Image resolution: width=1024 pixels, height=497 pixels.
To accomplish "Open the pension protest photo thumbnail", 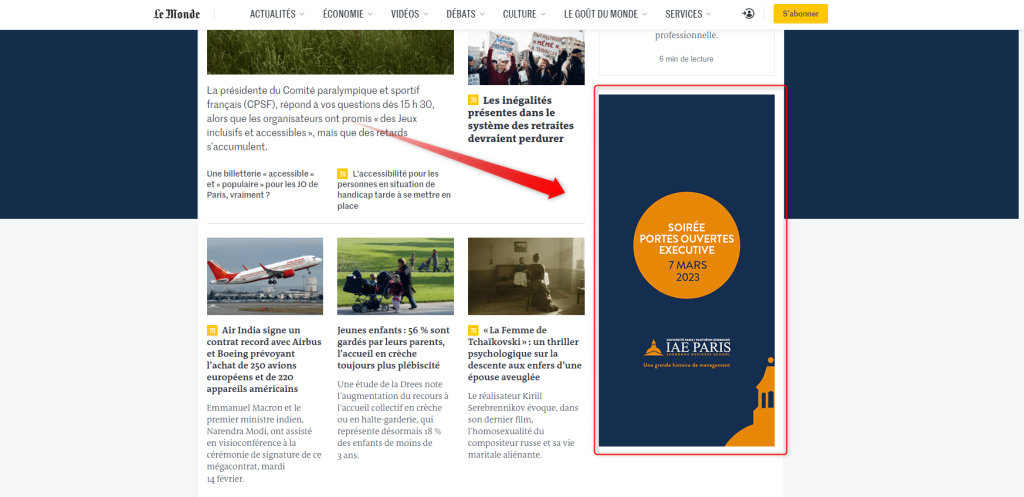I will click(x=526, y=56).
